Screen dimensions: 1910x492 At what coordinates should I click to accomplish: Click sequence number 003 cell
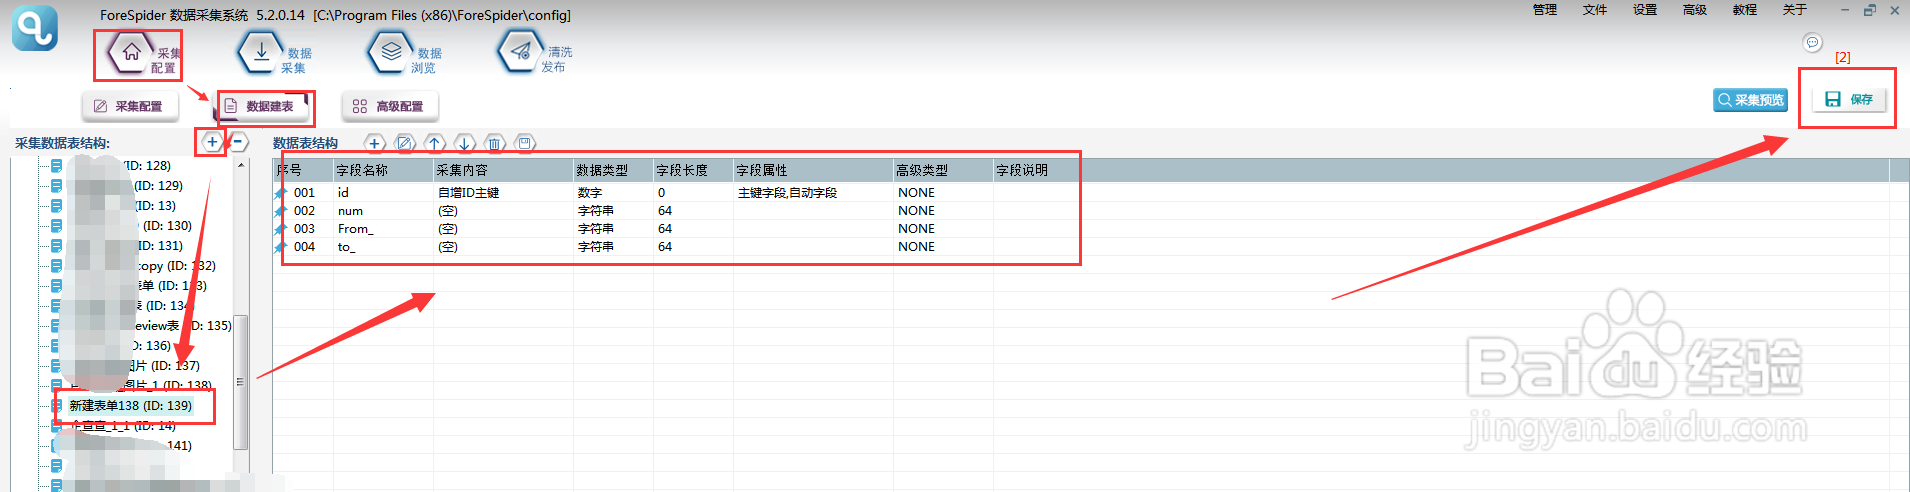(x=304, y=228)
